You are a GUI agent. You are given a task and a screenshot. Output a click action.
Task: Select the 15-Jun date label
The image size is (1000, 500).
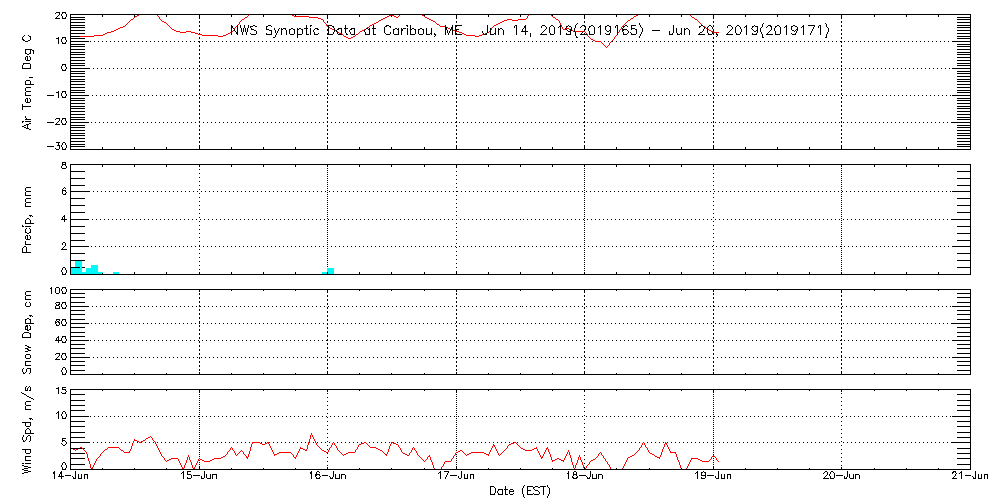(x=200, y=477)
